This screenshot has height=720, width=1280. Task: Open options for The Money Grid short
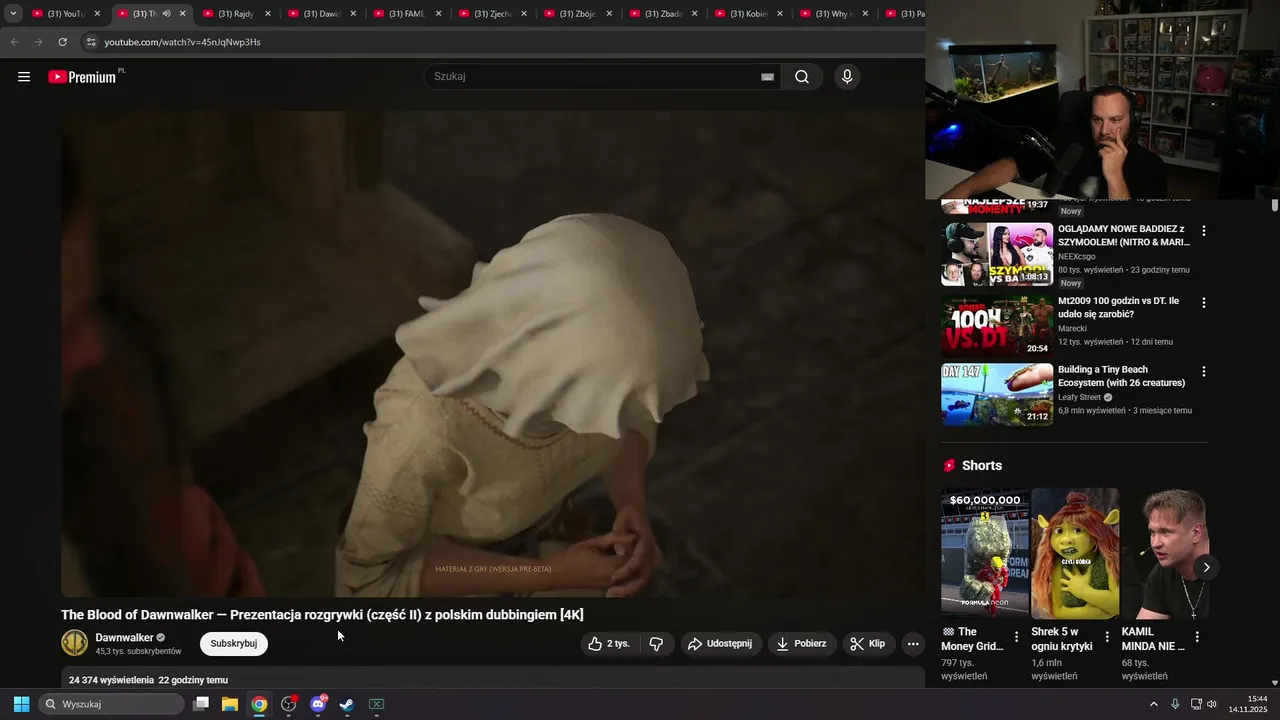(x=1016, y=637)
